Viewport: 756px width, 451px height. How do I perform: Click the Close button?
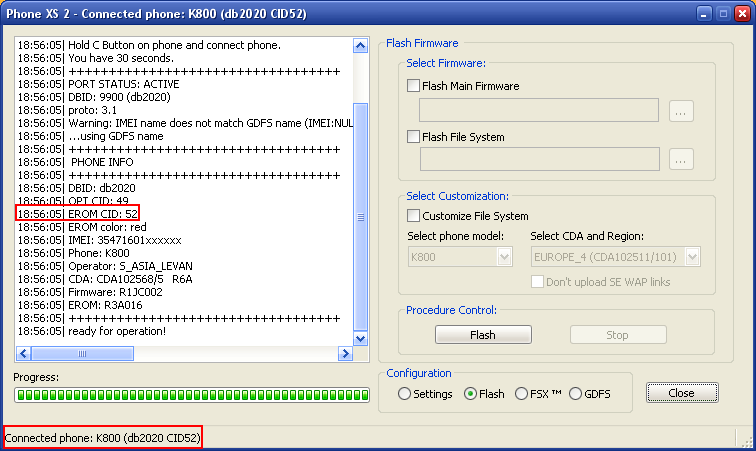(681, 393)
